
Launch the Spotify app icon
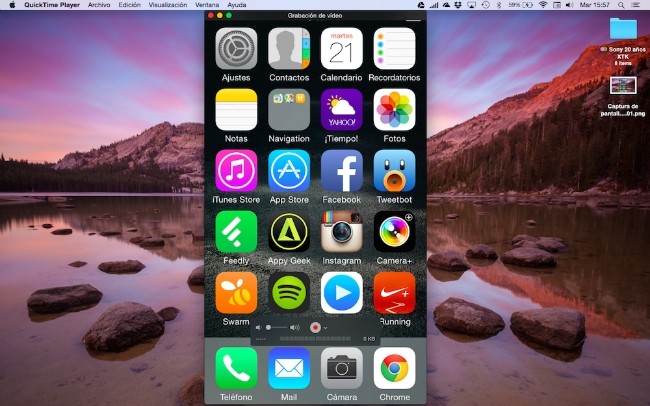(x=289, y=293)
